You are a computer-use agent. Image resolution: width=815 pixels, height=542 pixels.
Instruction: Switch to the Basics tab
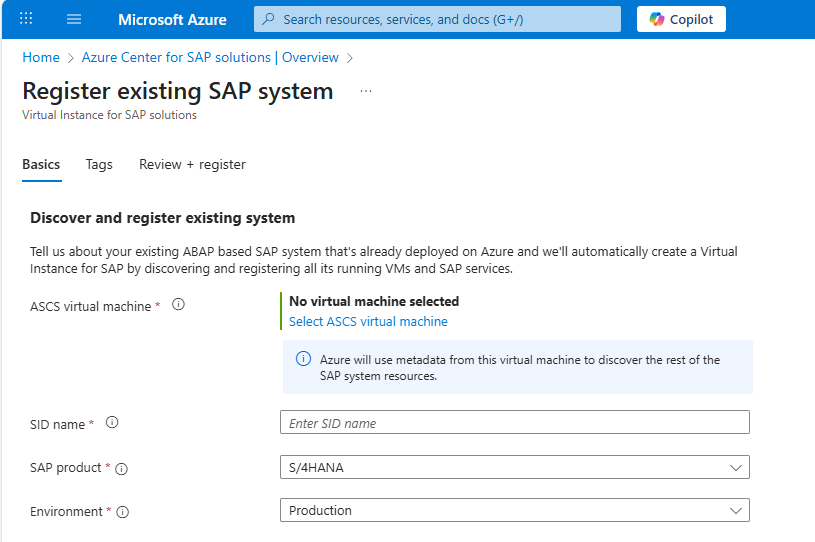[x=41, y=164]
